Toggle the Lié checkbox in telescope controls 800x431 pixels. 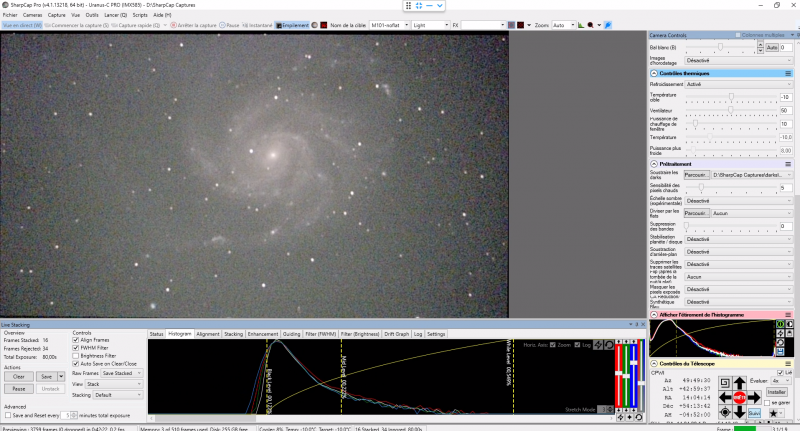[x=780, y=373]
